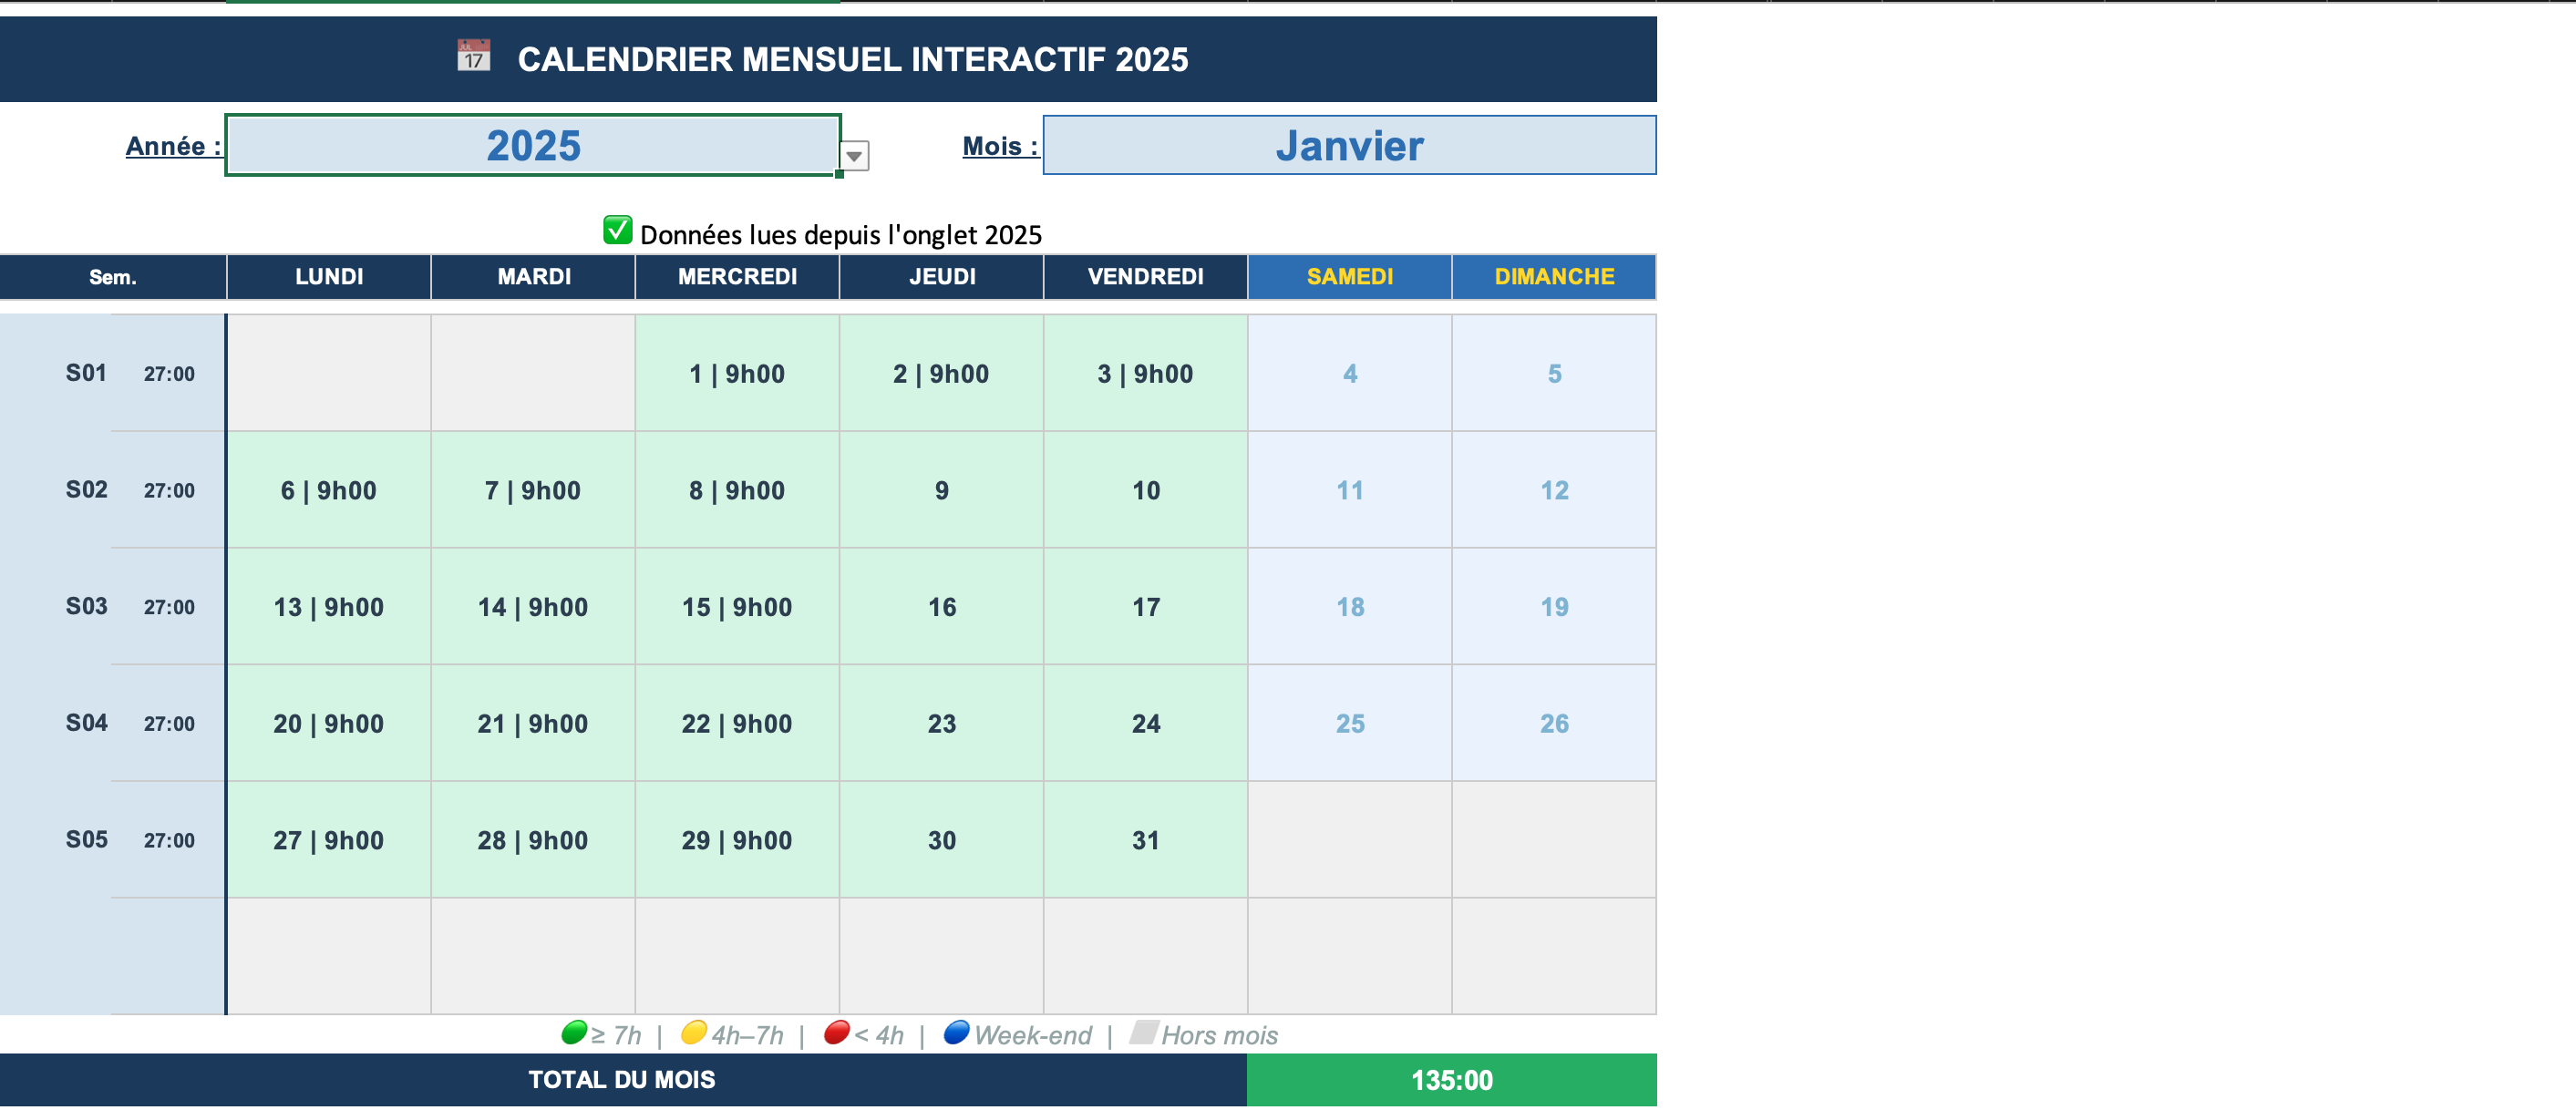2576x1110 pixels.
Task: Select the cell 15 | 9h00
Action: click(x=736, y=607)
